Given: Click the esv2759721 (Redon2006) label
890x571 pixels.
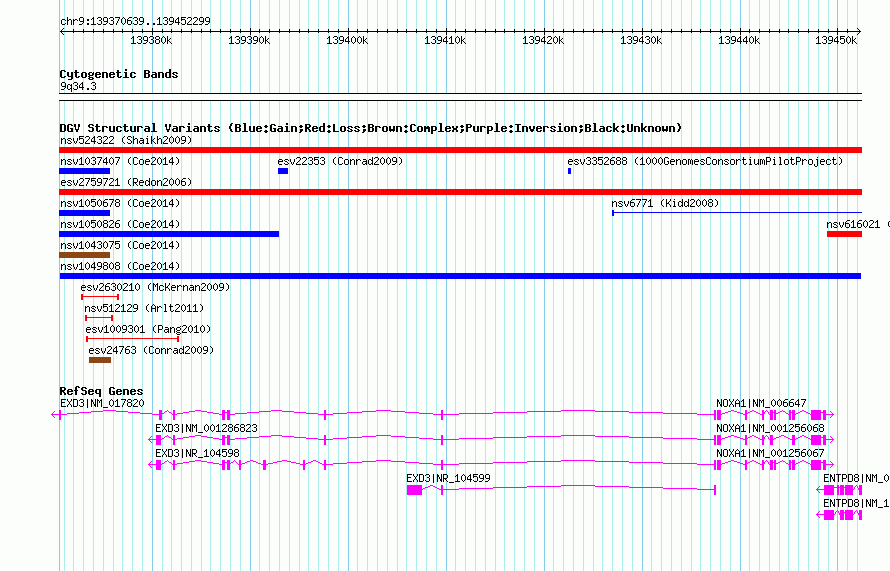Looking at the screenshot, I should click(x=126, y=182).
